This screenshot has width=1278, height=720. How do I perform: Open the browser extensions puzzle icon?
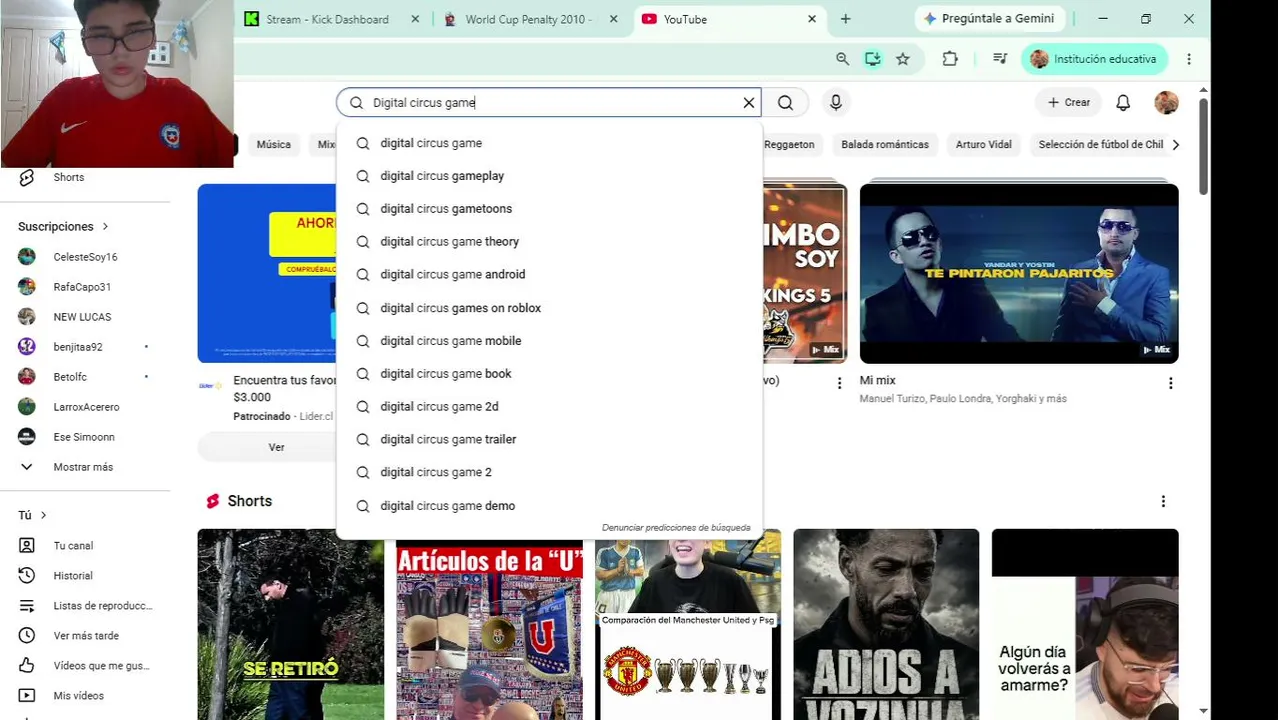[x=950, y=59]
